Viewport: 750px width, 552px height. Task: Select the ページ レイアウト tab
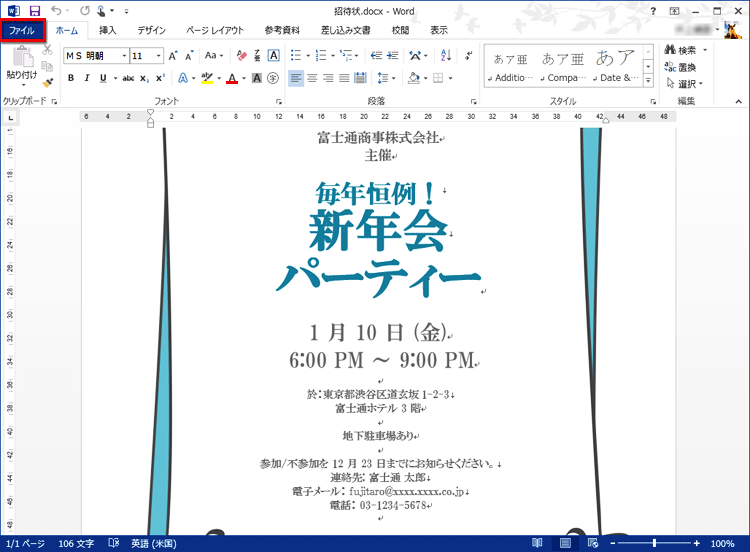pos(215,31)
